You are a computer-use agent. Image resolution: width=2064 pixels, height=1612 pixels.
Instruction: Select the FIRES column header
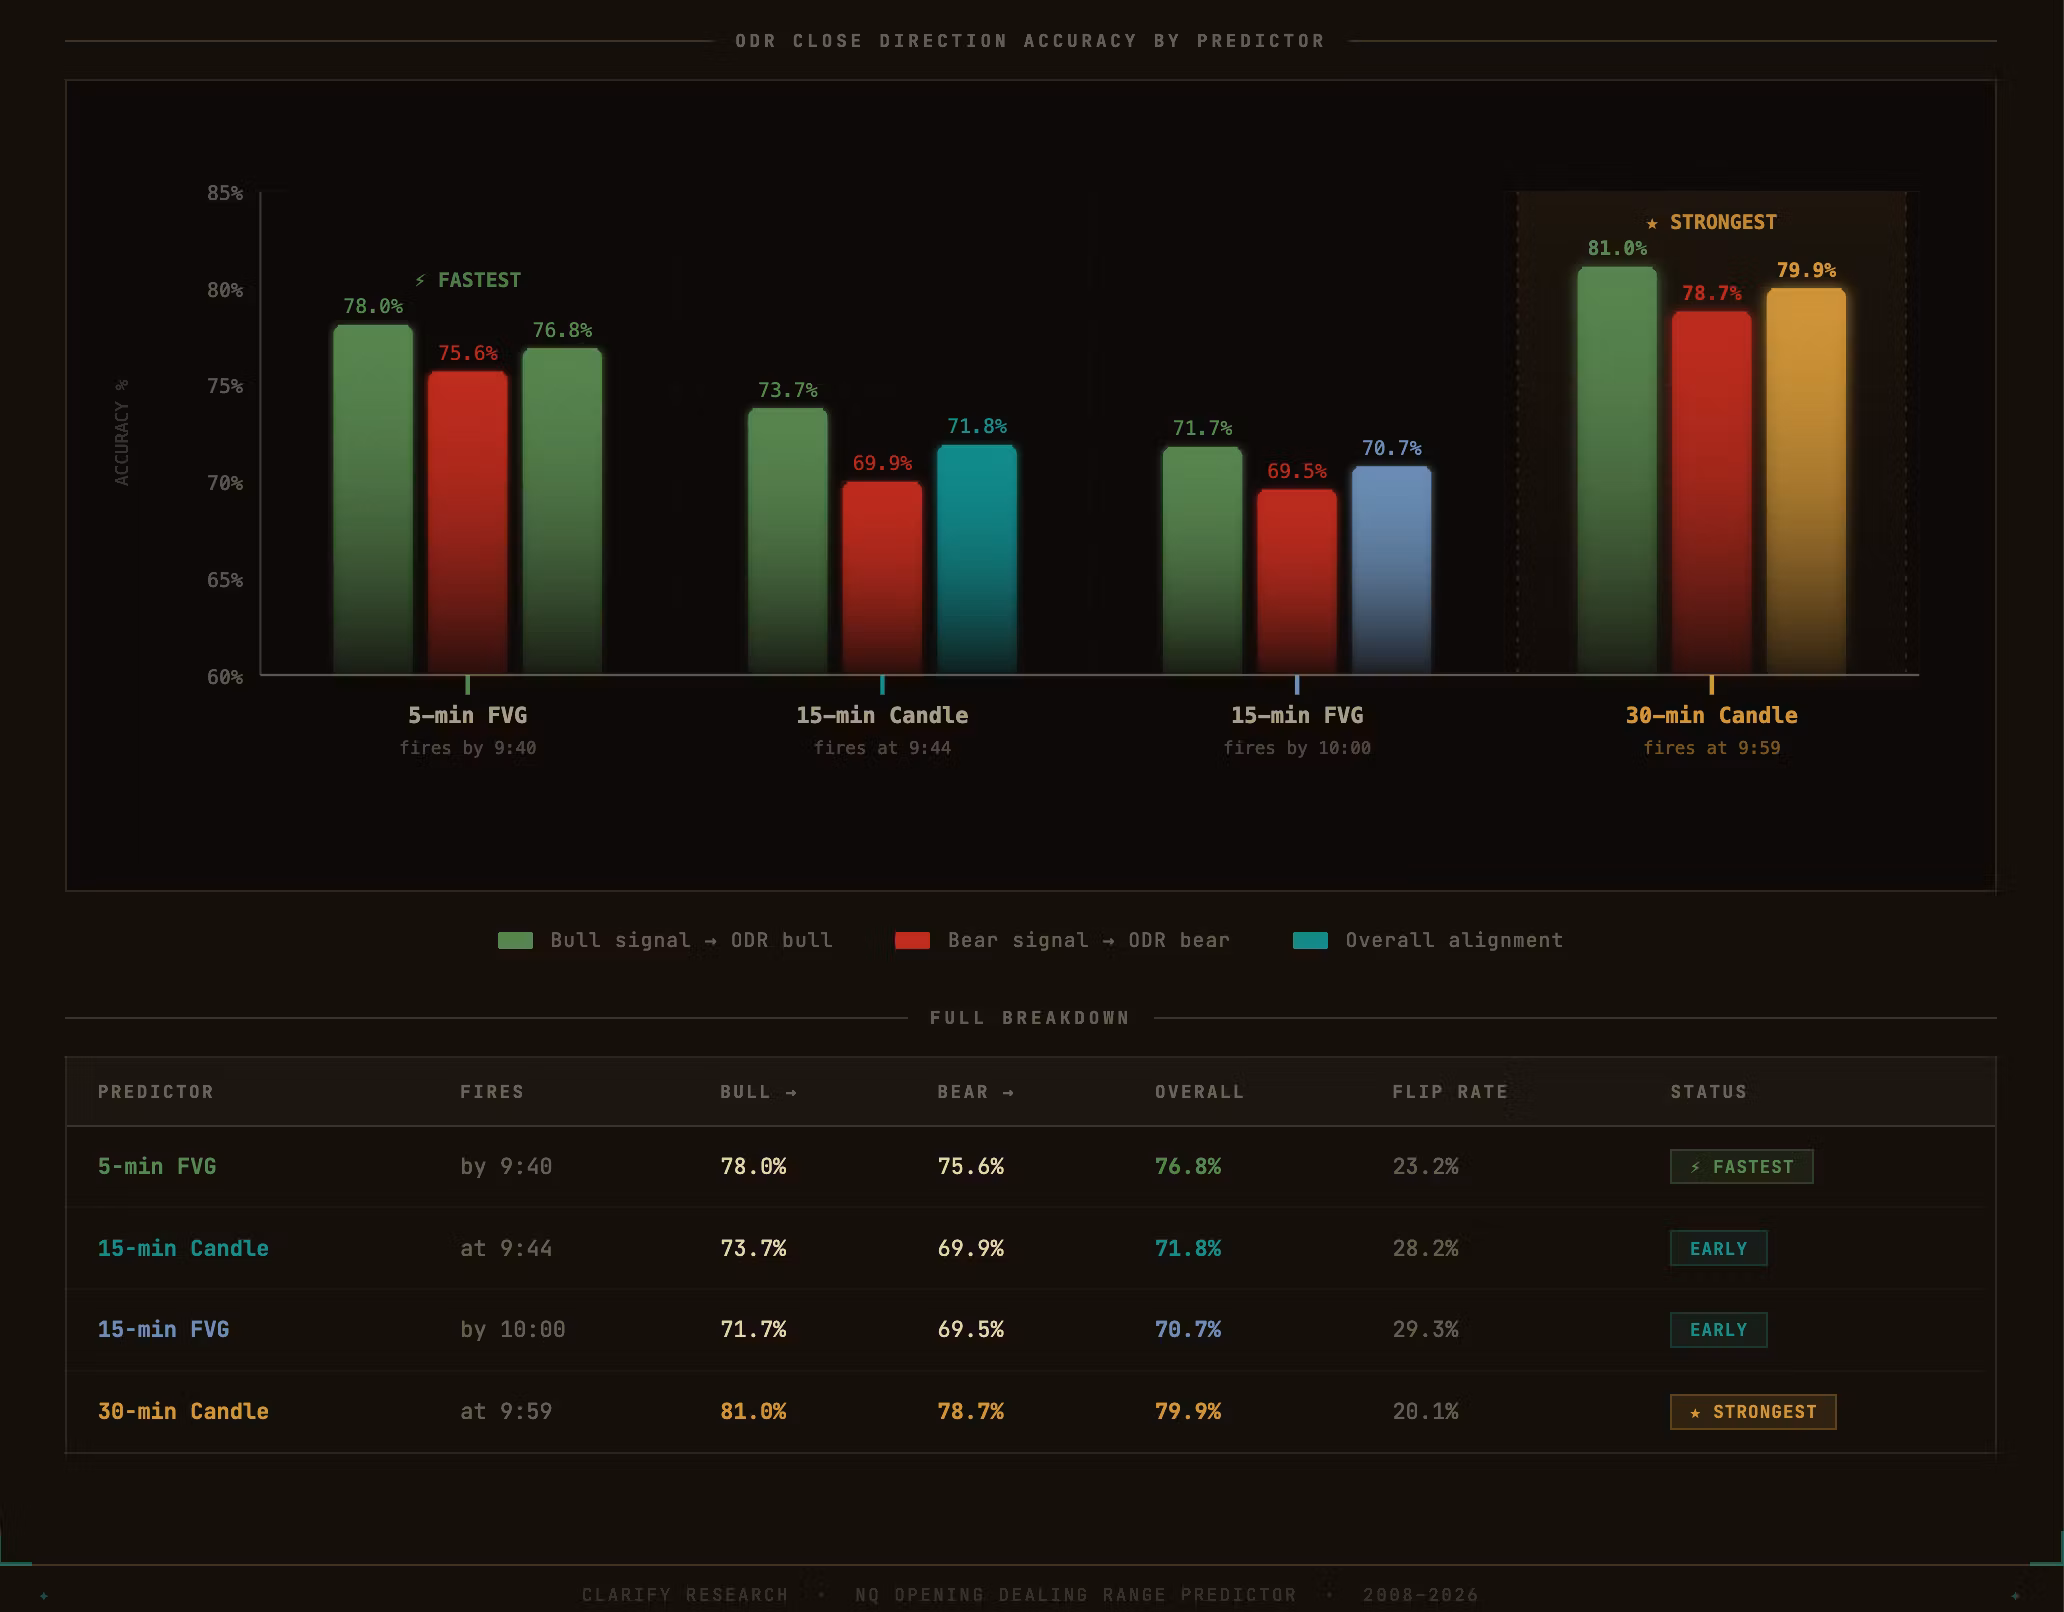(x=492, y=1092)
